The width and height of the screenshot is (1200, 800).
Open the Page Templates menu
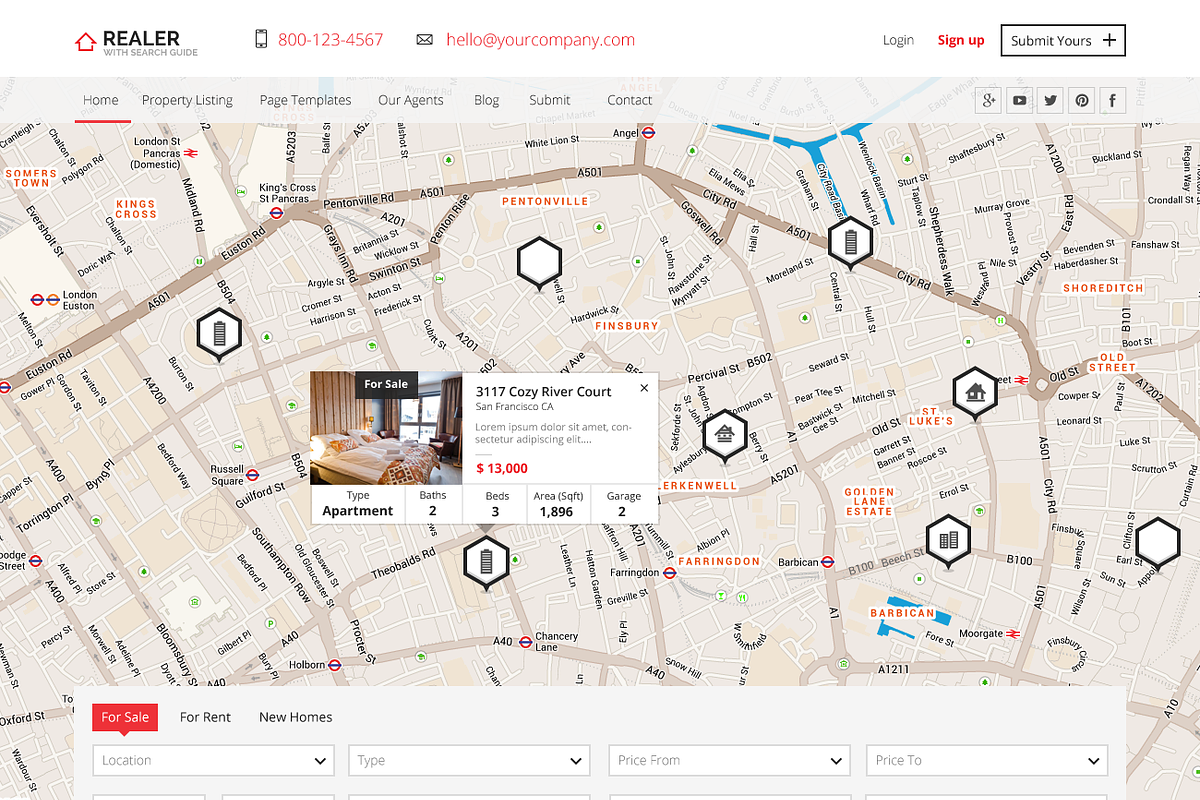tap(305, 100)
